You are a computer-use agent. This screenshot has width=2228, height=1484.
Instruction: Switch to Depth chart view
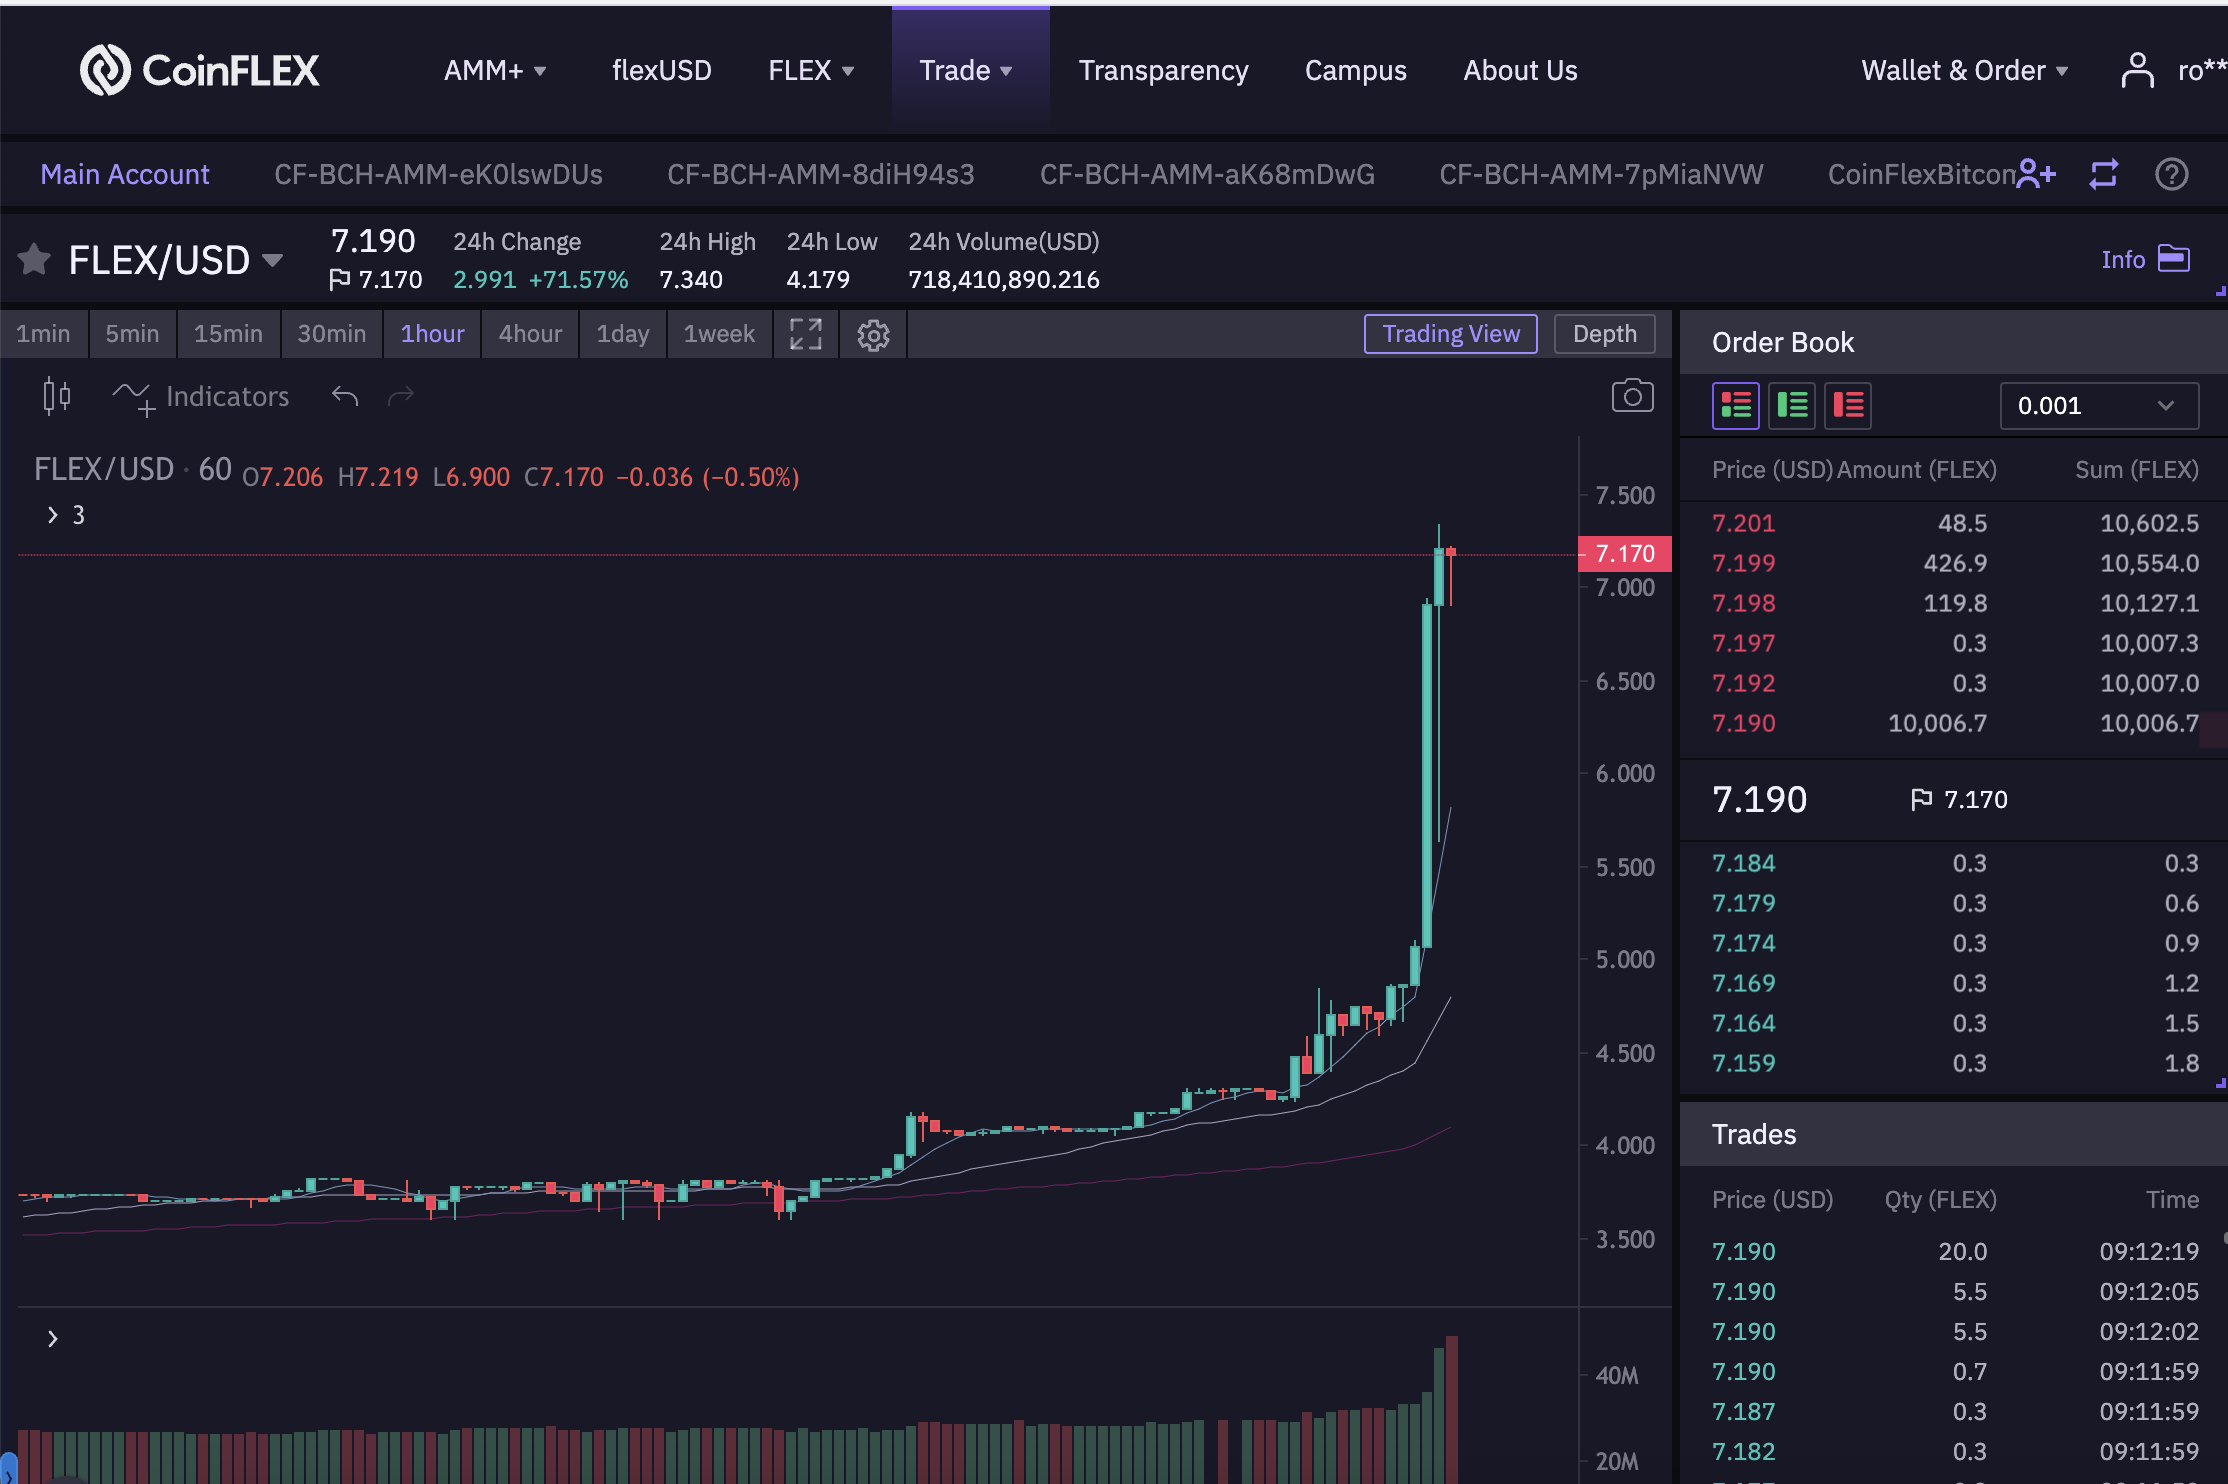click(x=1605, y=334)
